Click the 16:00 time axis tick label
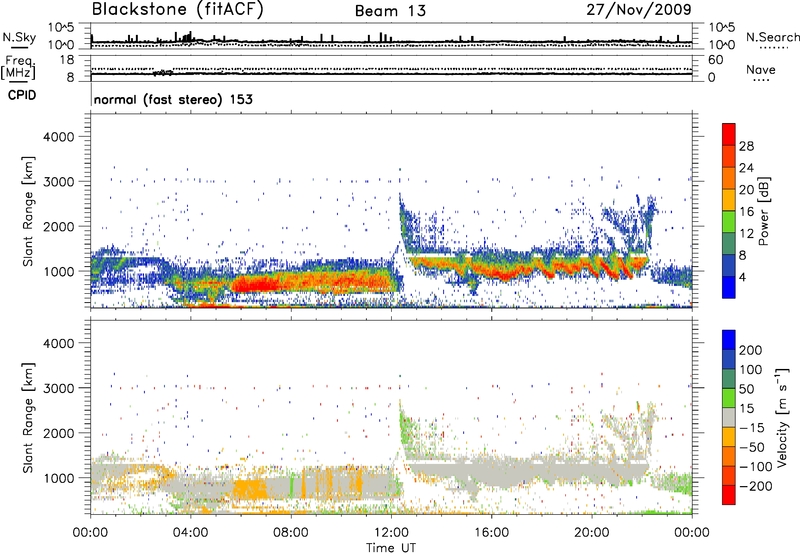The image size is (800, 554). [491, 533]
